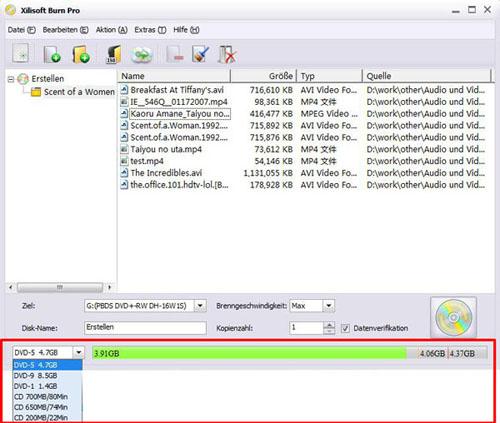Click tree panel scroll left arrow
500x423 pixels.
[x=11, y=287]
